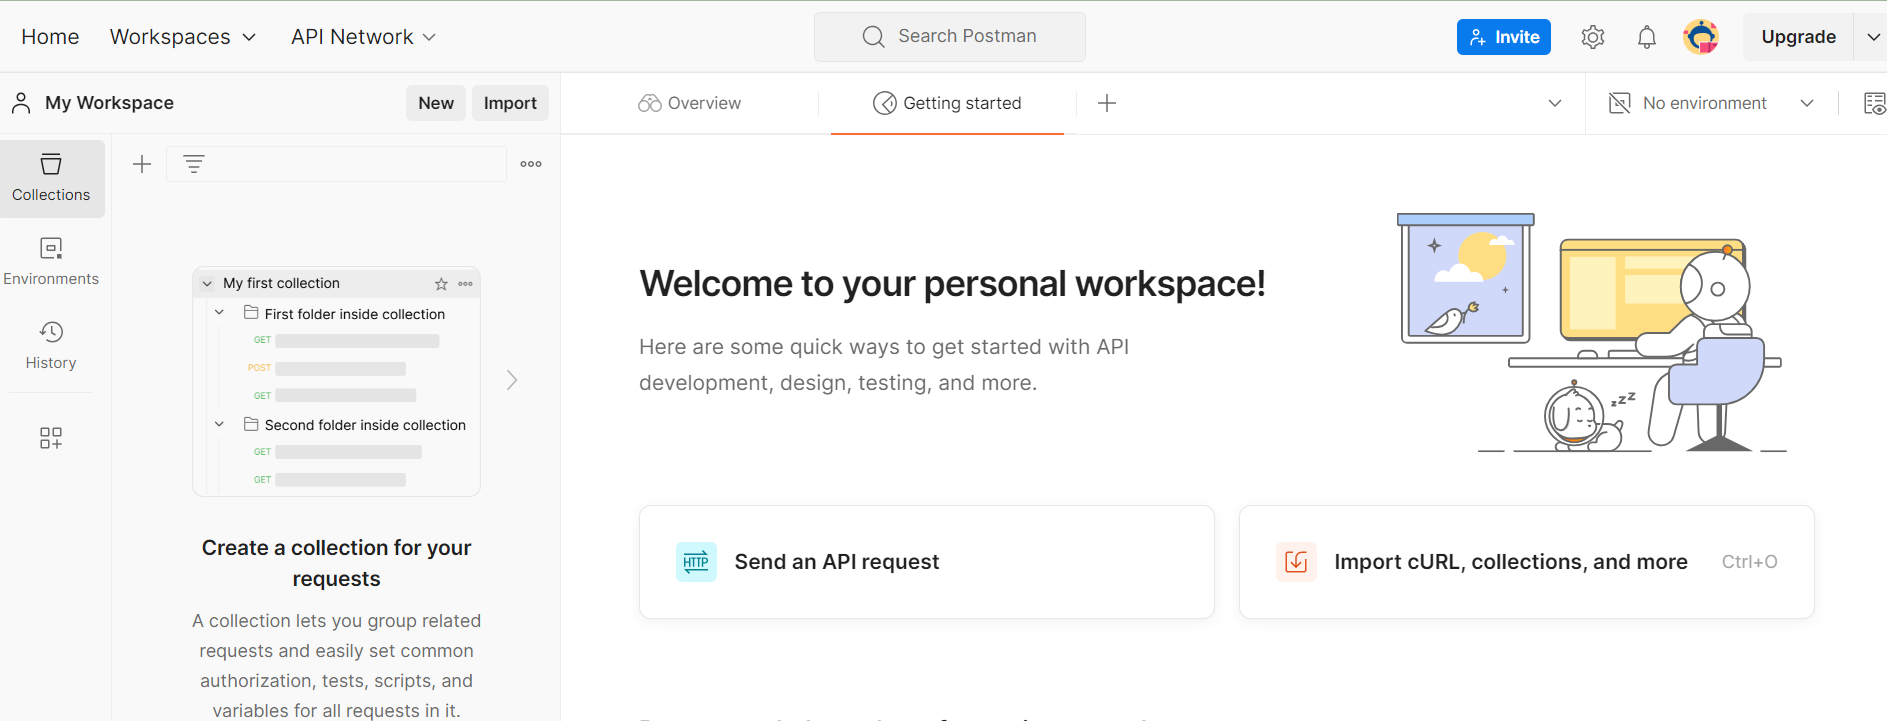The width and height of the screenshot is (1887, 721).
Task: Click the Upgrade button
Action: (x=1798, y=37)
